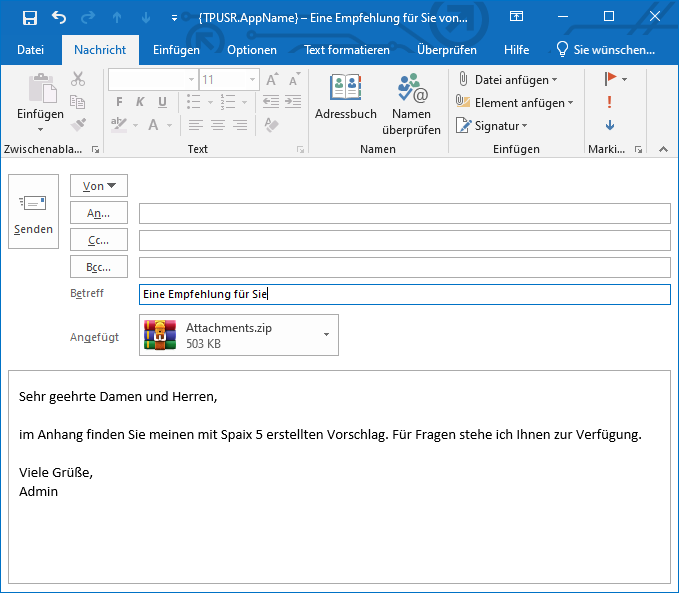Set low importance with blue down arrow

(609, 126)
